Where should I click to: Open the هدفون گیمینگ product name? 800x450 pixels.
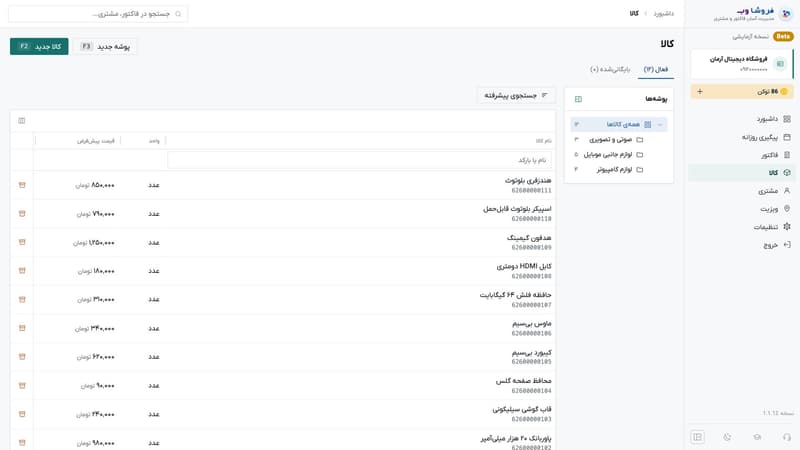tap(529, 238)
